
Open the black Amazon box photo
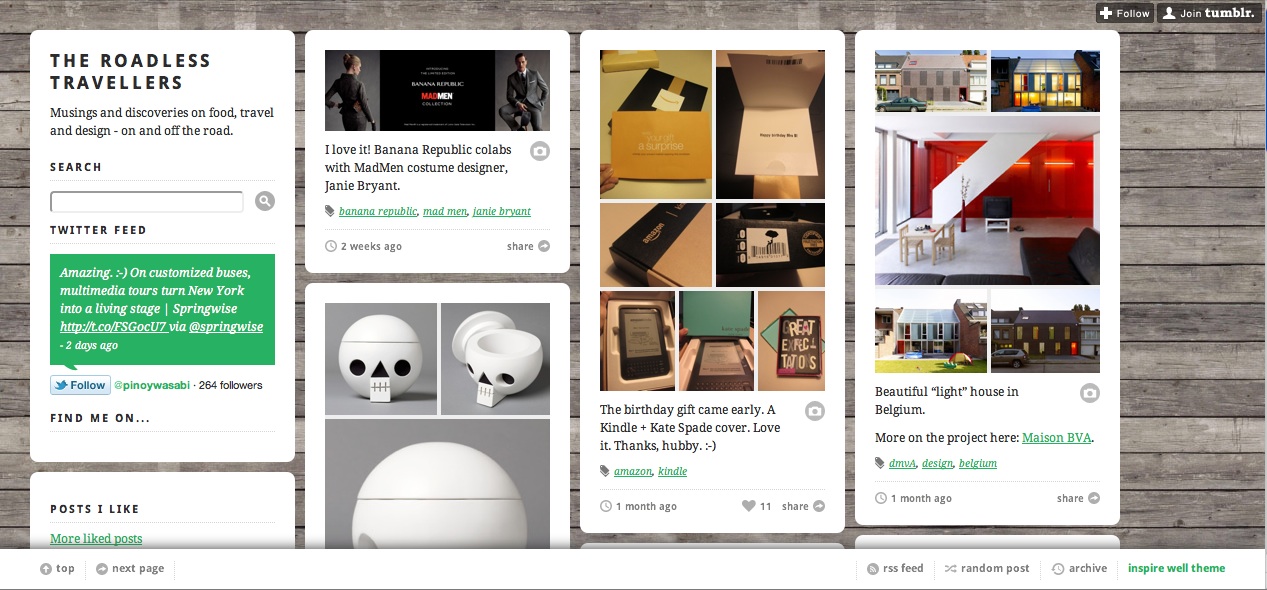[656, 245]
